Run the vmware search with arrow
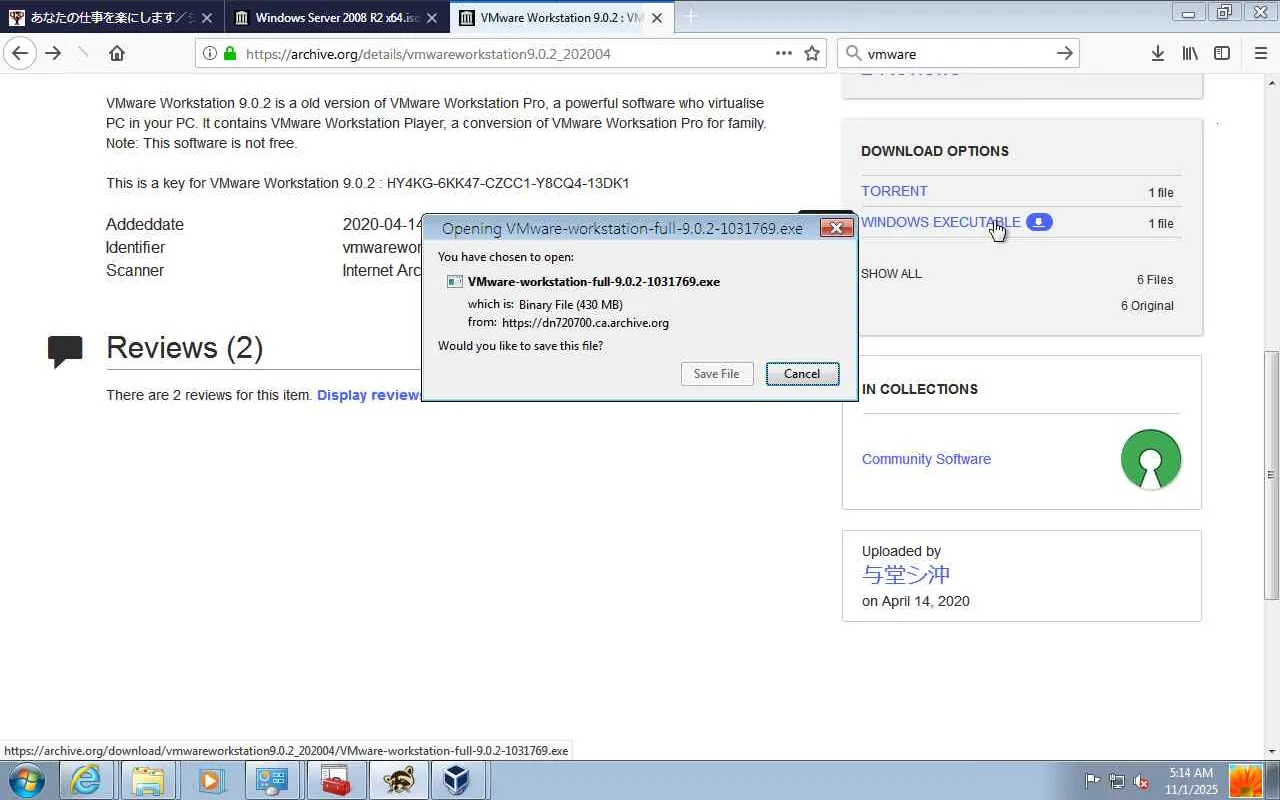1280x800 pixels. point(1065,53)
